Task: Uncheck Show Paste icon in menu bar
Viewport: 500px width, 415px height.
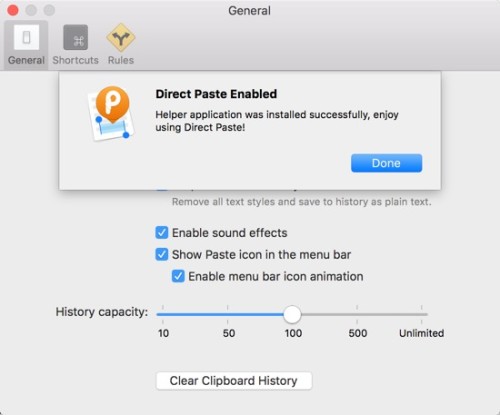Action: 162,255
